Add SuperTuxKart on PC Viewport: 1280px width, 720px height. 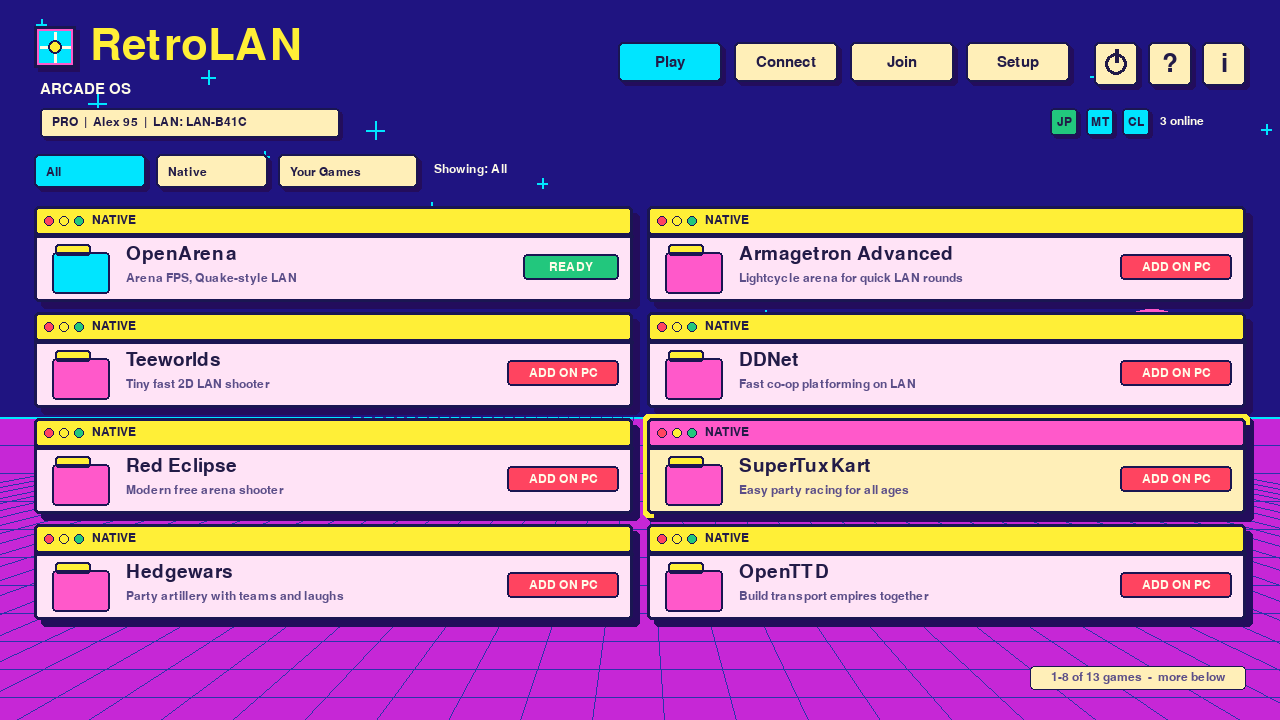1176,479
